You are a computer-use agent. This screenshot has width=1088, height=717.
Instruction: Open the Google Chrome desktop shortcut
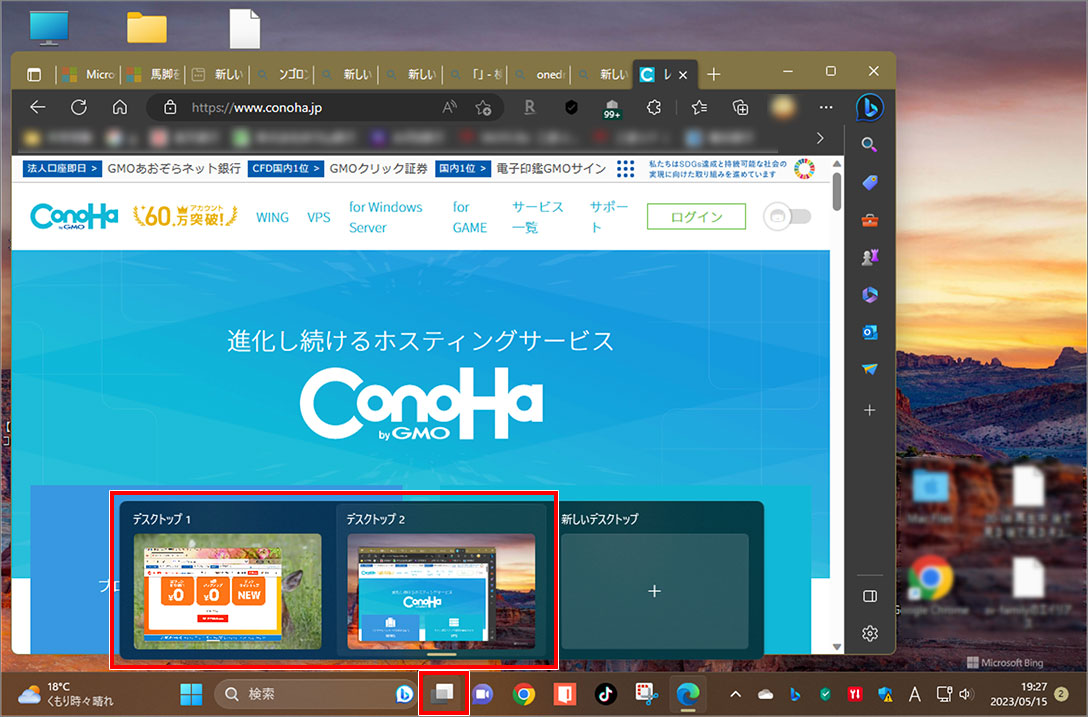[x=930, y=584]
